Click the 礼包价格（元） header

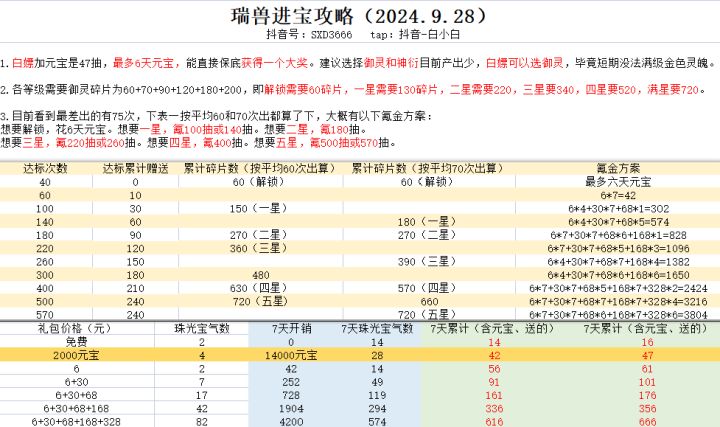(75, 328)
